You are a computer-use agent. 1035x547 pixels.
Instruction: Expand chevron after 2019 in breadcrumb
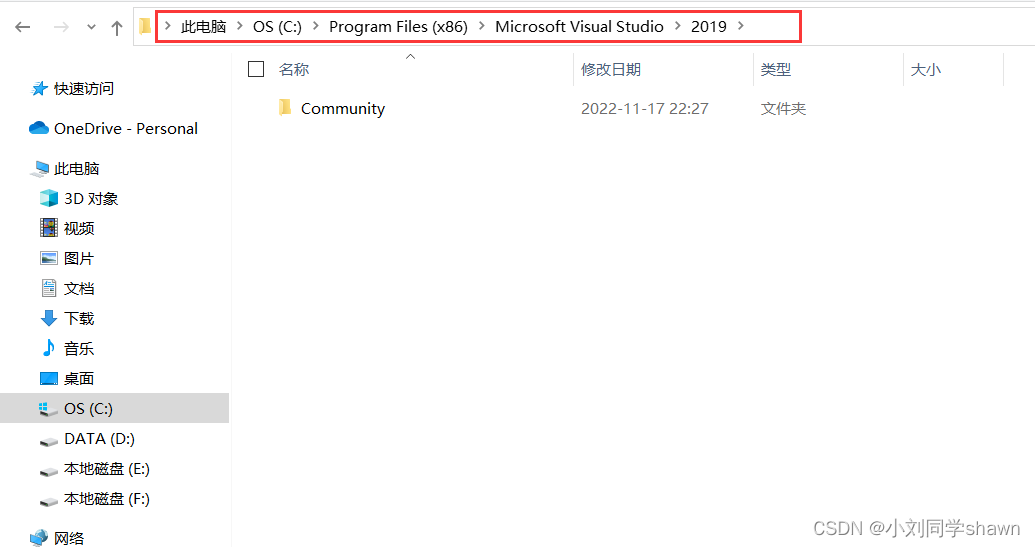click(x=741, y=26)
